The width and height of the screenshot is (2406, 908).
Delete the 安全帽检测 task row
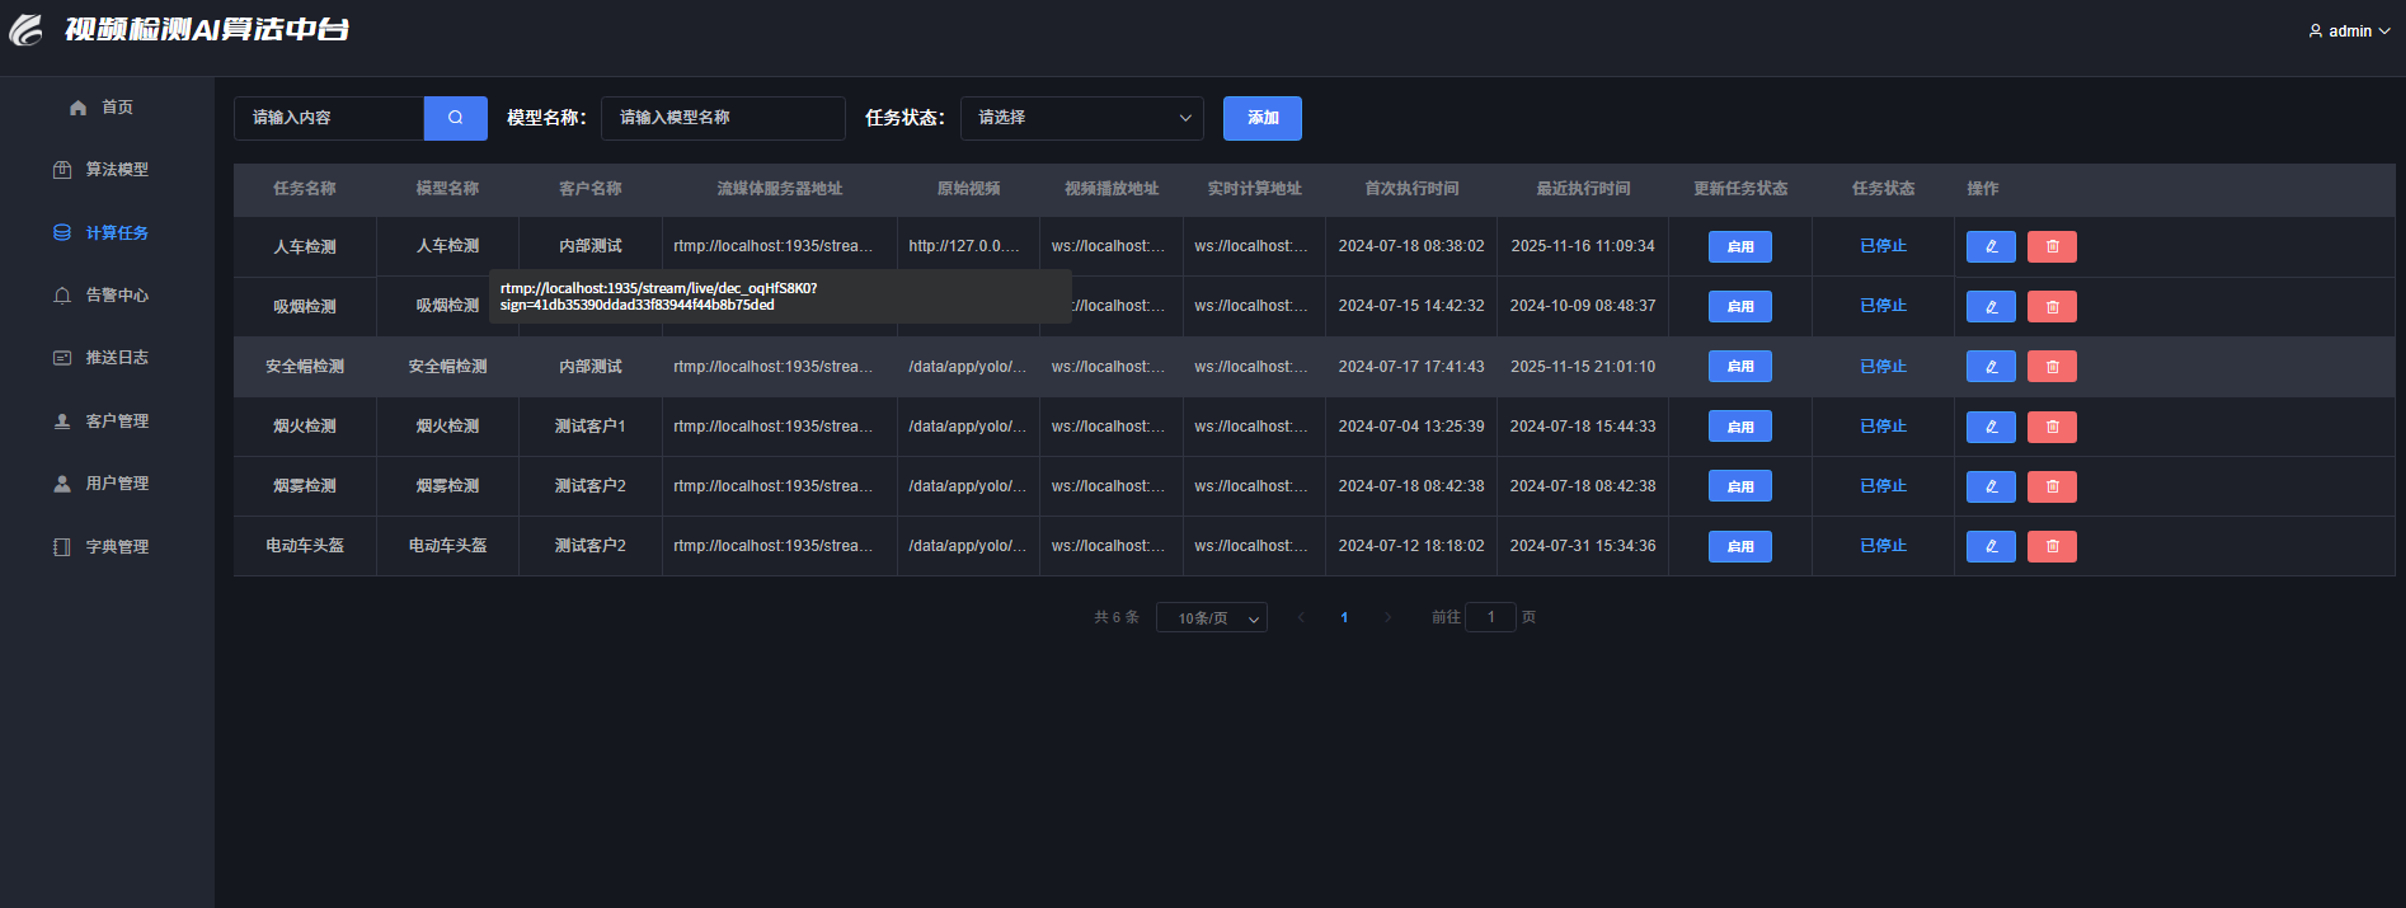click(x=2052, y=366)
